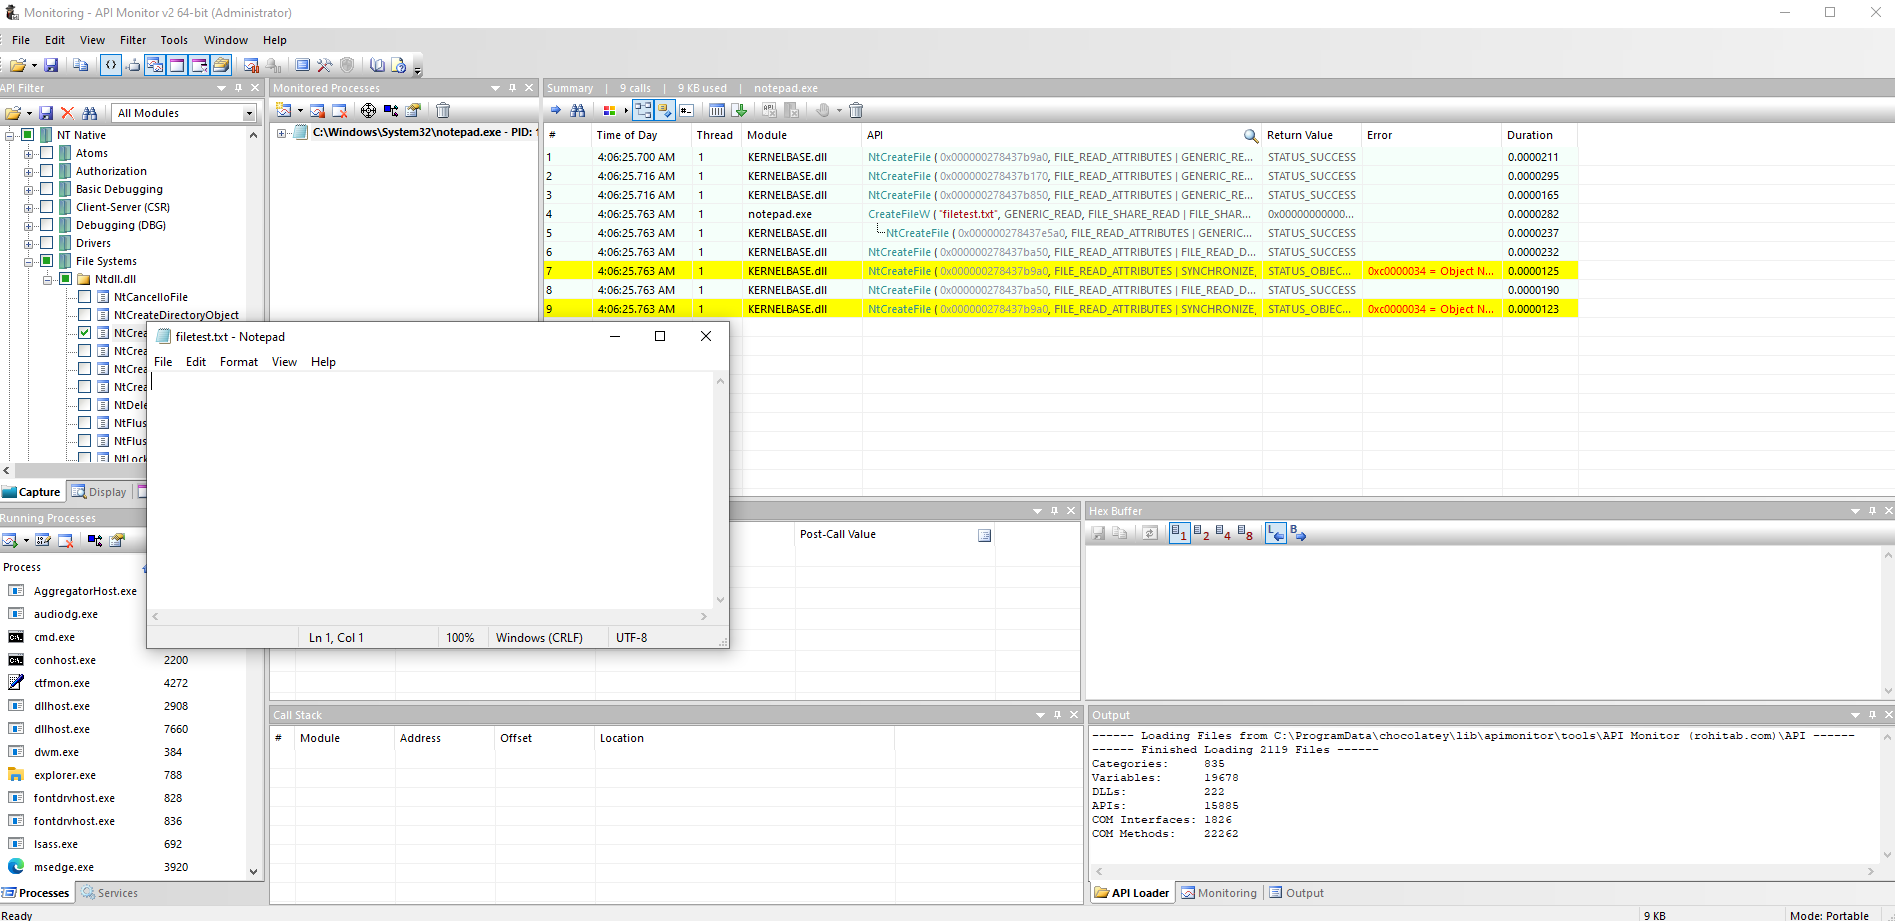The height and width of the screenshot is (921, 1895).
Task: Click the magnifier search icon in API column header
Action: tap(1250, 136)
